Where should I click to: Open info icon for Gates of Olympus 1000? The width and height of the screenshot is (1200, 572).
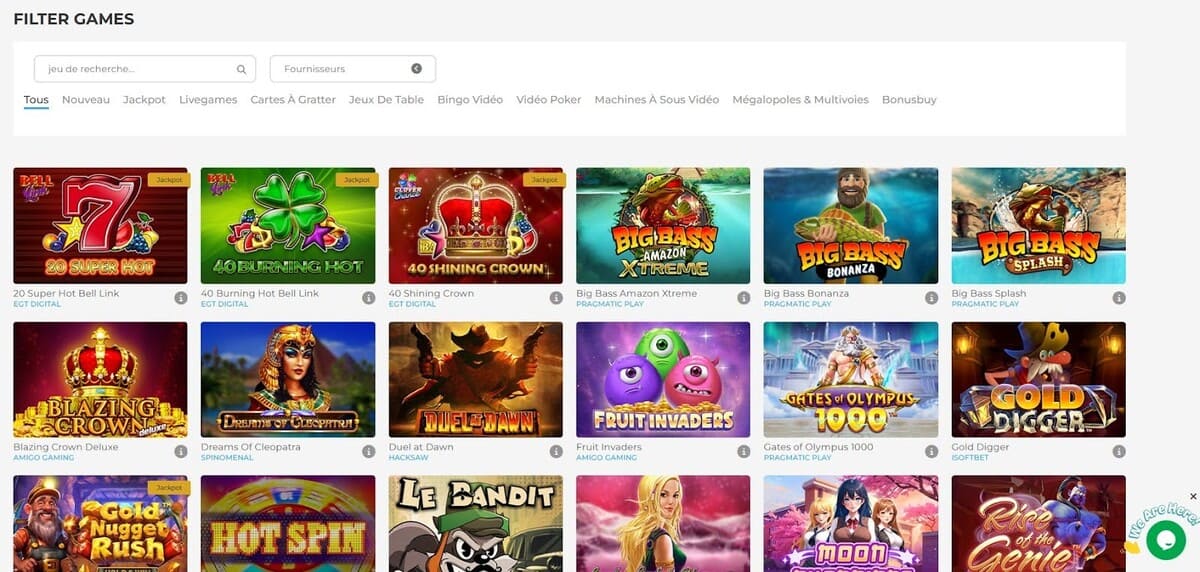931,452
